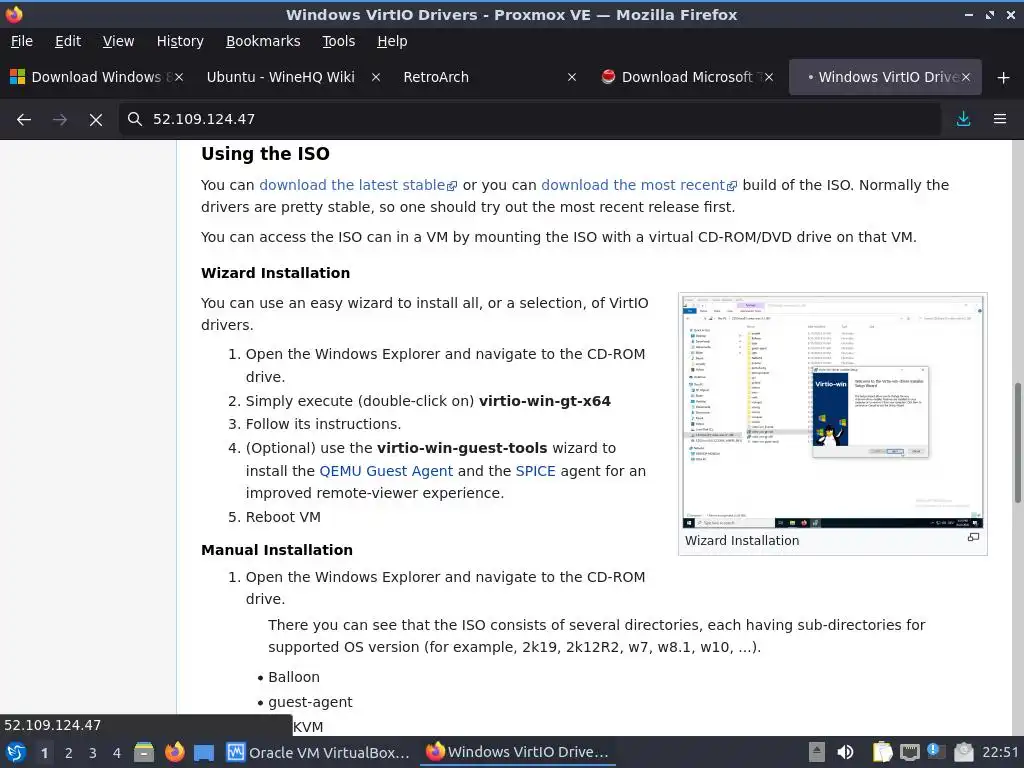This screenshot has height=768, width=1024.
Task: Focus the Windows VirtIO Drivers taskbar entry
Action: [517, 752]
